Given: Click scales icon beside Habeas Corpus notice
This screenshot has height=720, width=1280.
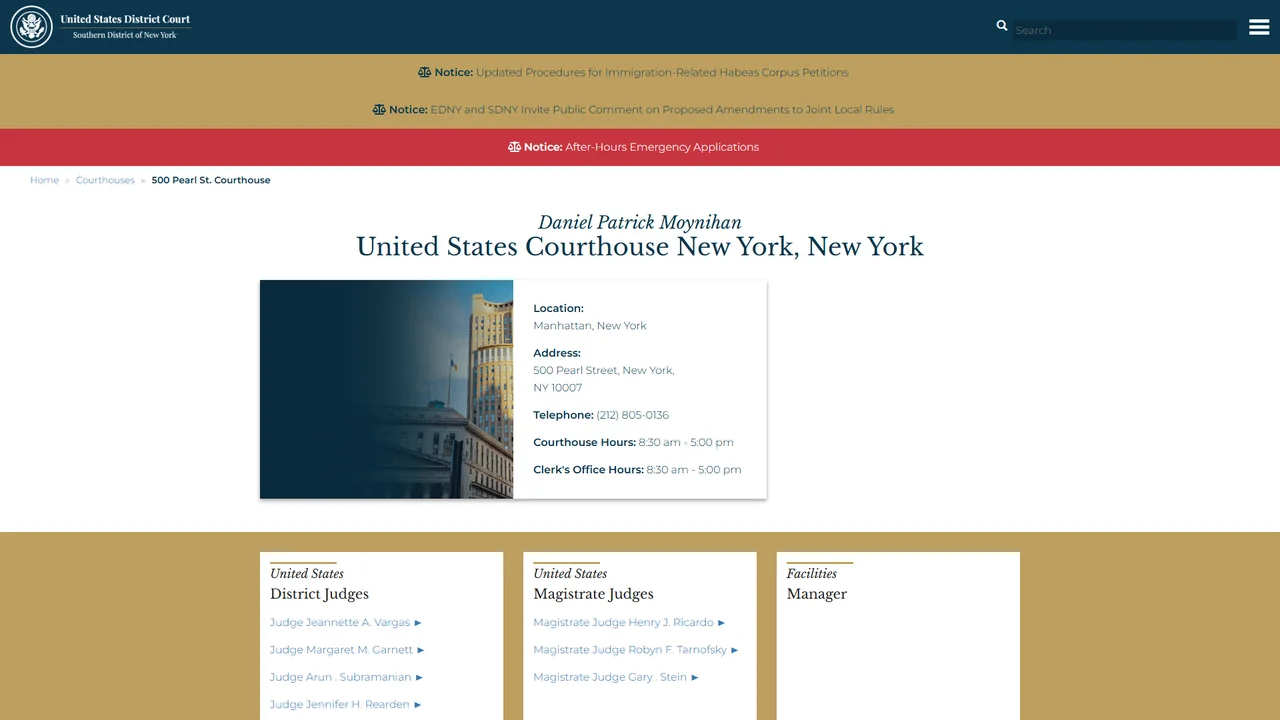Looking at the screenshot, I should pyautogui.click(x=424, y=72).
